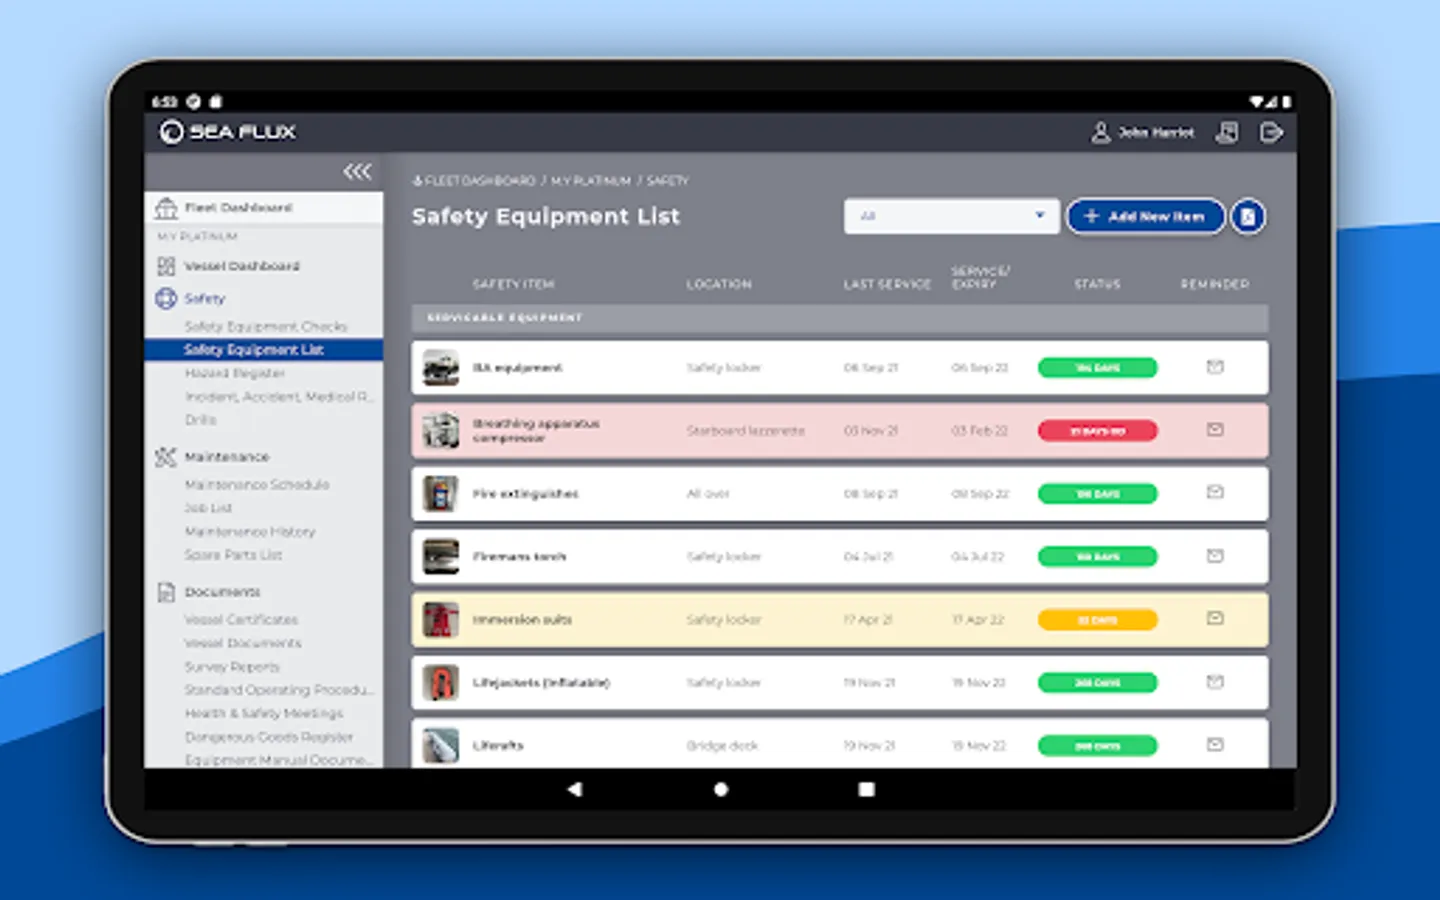Open Incident, Accident, Medical reports sidebar item
Viewport: 1440px width, 900px height.
pyautogui.click(x=279, y=396)
